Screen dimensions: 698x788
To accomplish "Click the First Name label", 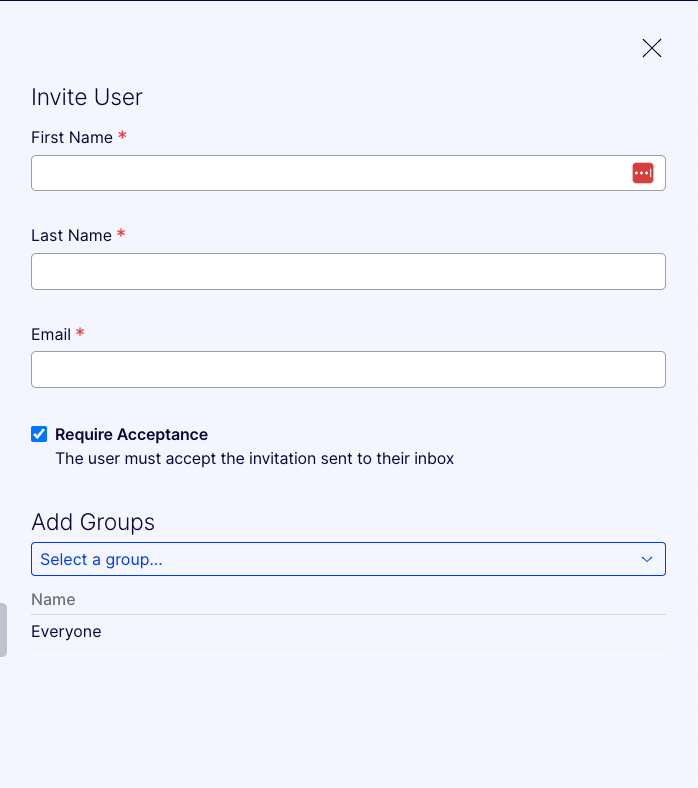I will tap(72, 137).
